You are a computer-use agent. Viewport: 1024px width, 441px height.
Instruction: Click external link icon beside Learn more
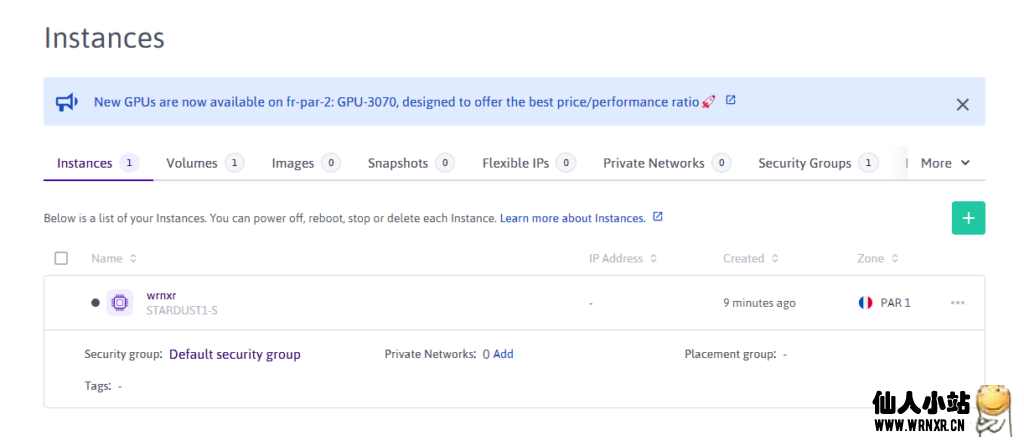click(657, 217)
